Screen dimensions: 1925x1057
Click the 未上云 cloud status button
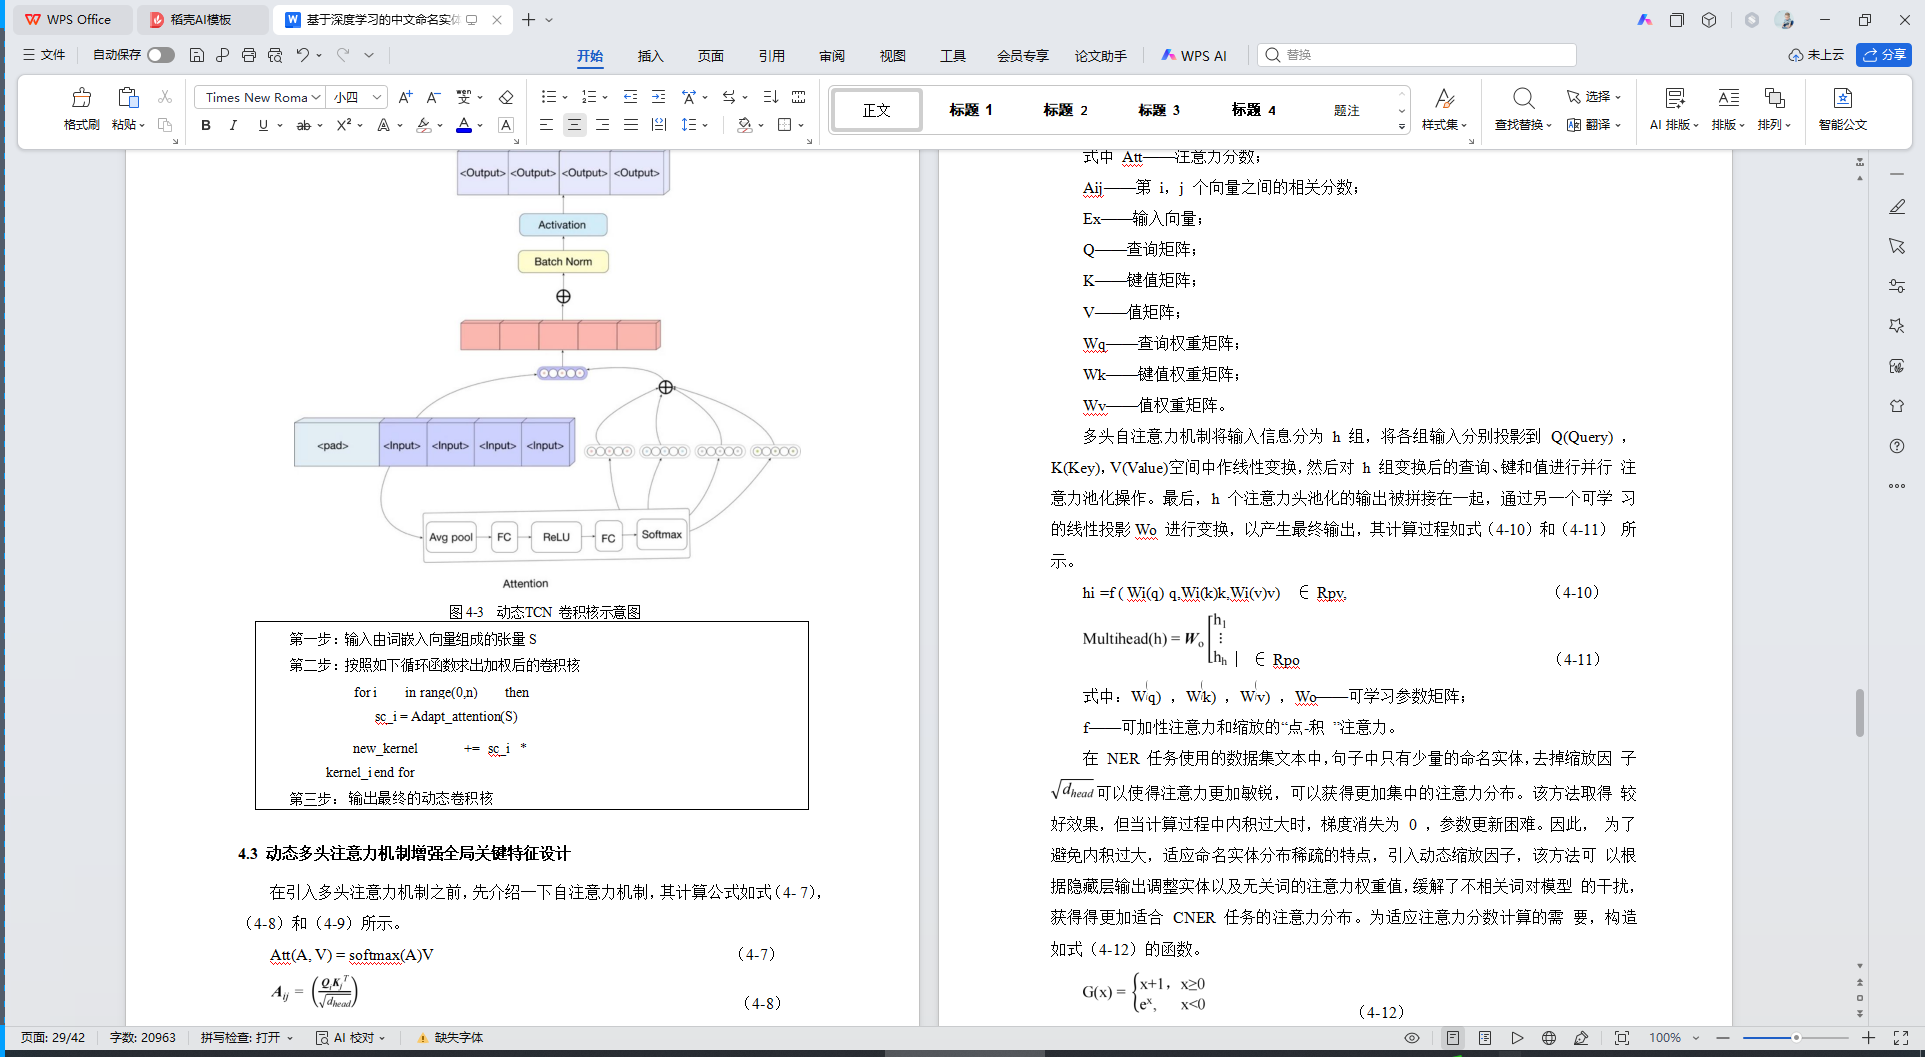(1816, 55)
